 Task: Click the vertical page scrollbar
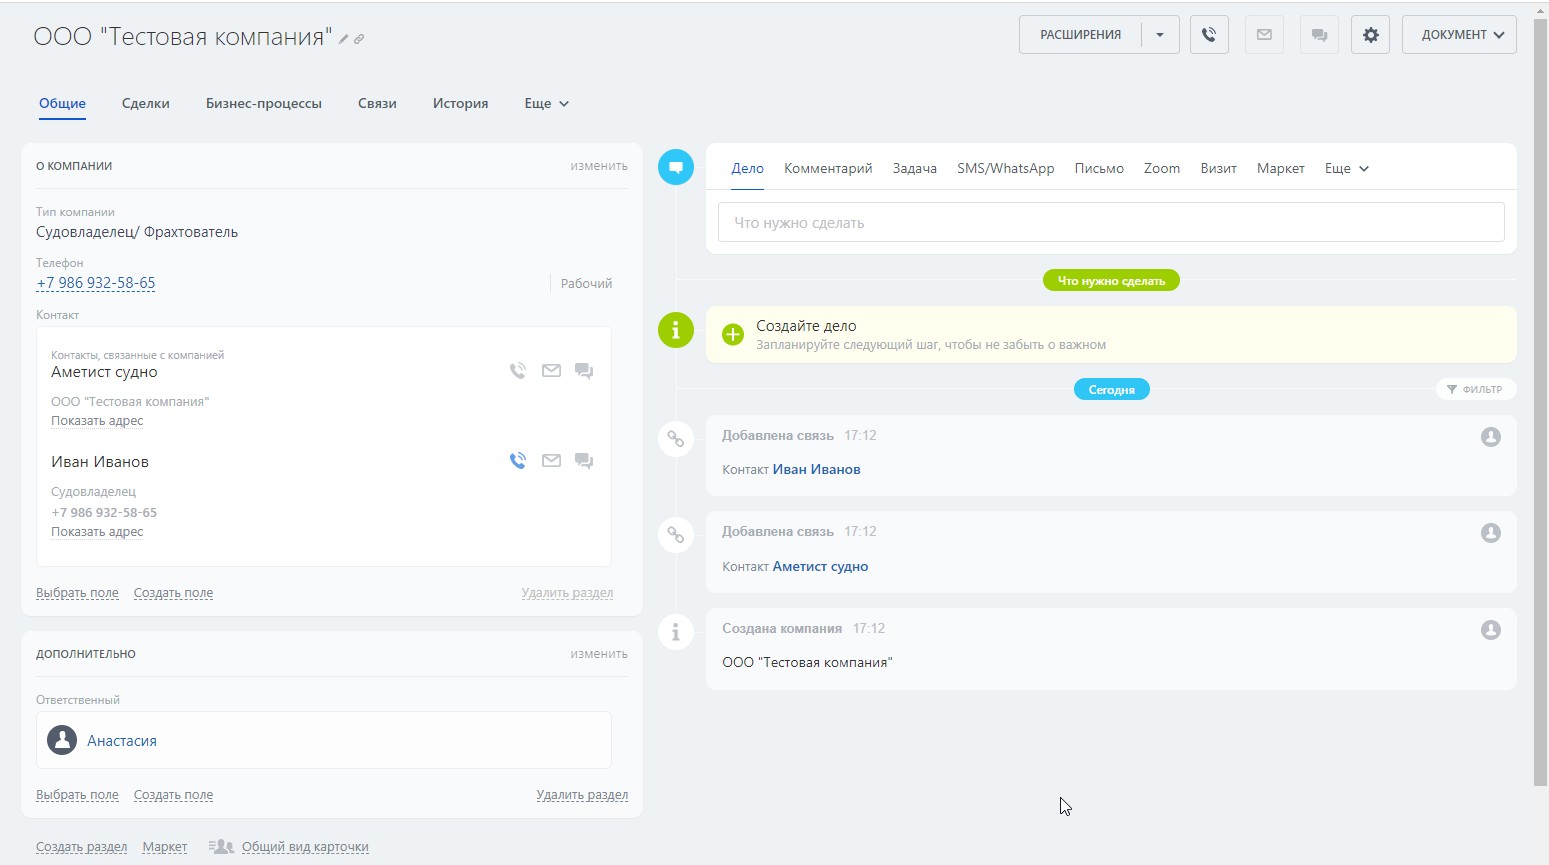coord(1540,400)
